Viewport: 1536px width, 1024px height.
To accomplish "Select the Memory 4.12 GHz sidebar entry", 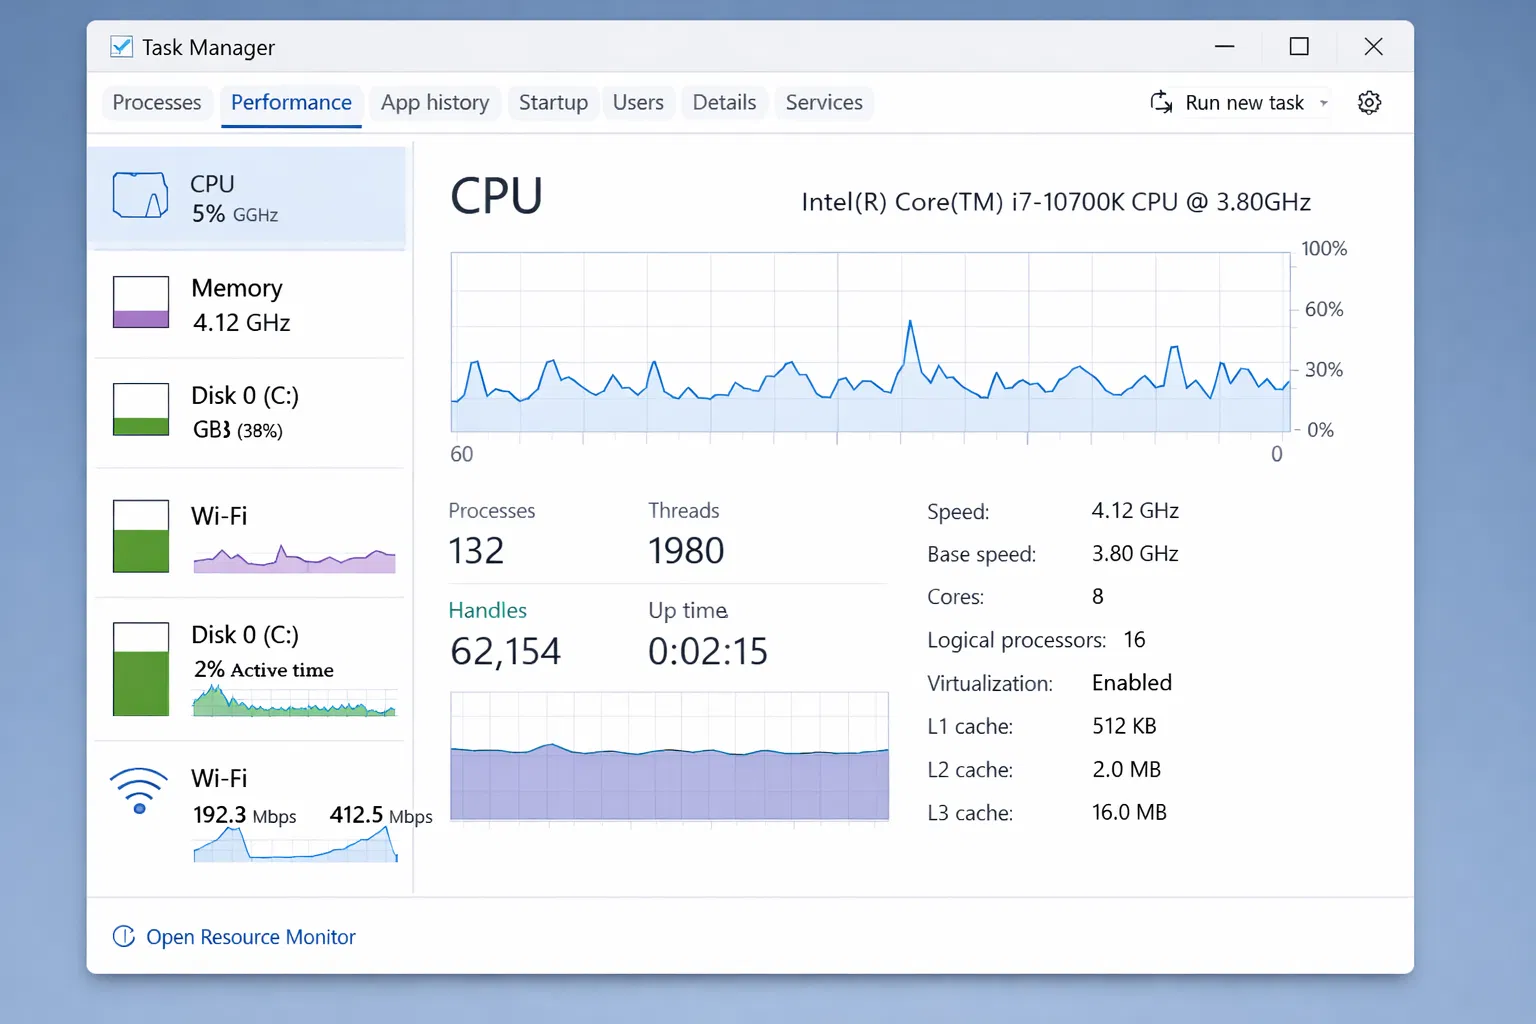I will [x=250, y=304].
